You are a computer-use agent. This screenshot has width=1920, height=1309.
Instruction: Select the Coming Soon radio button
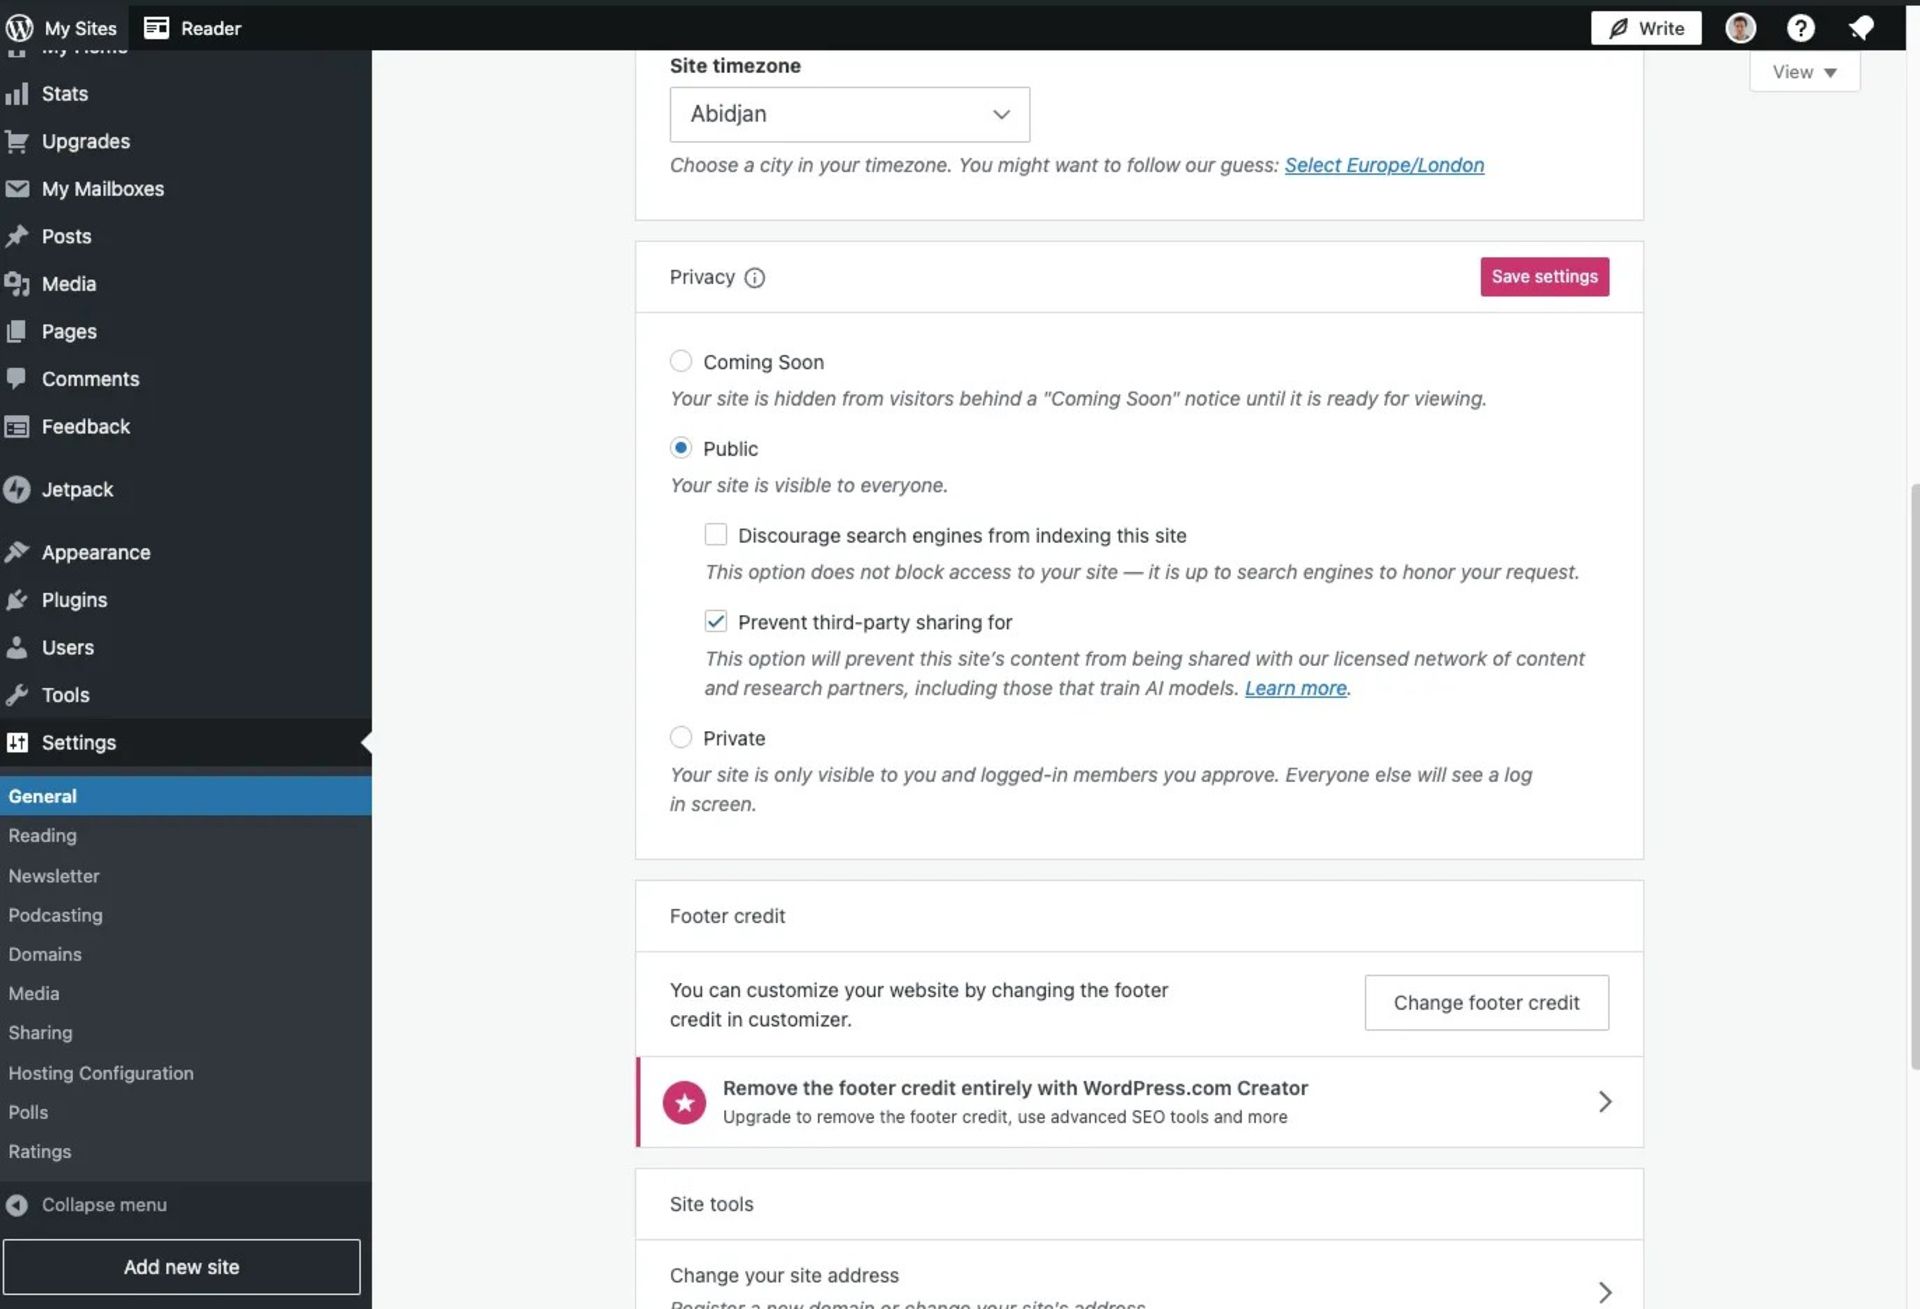pos(681,361)
